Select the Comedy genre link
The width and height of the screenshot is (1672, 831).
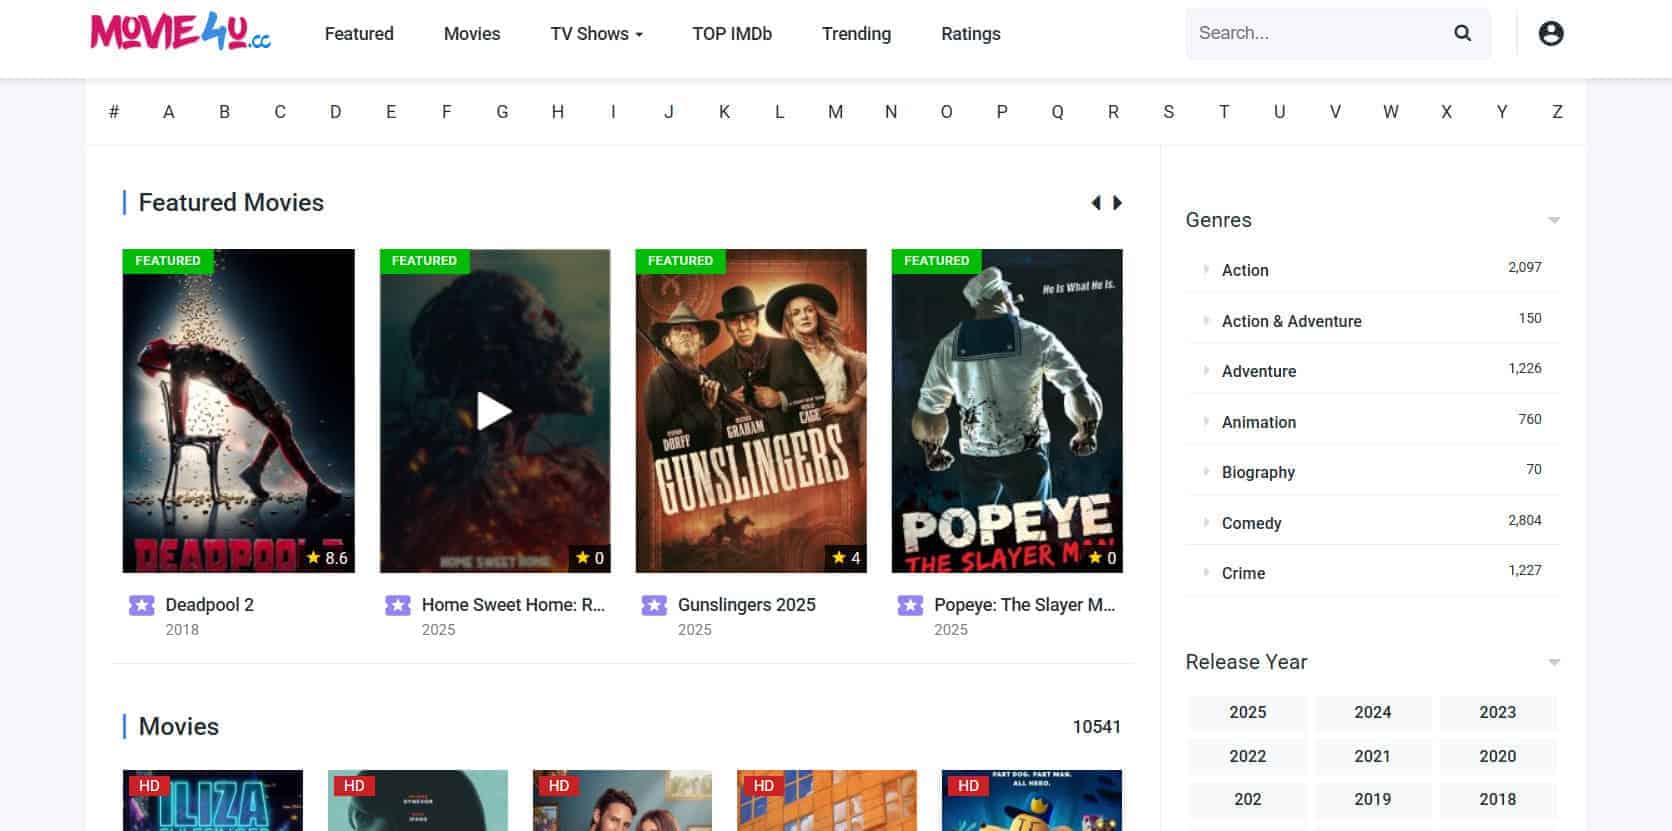(1251, 523)
